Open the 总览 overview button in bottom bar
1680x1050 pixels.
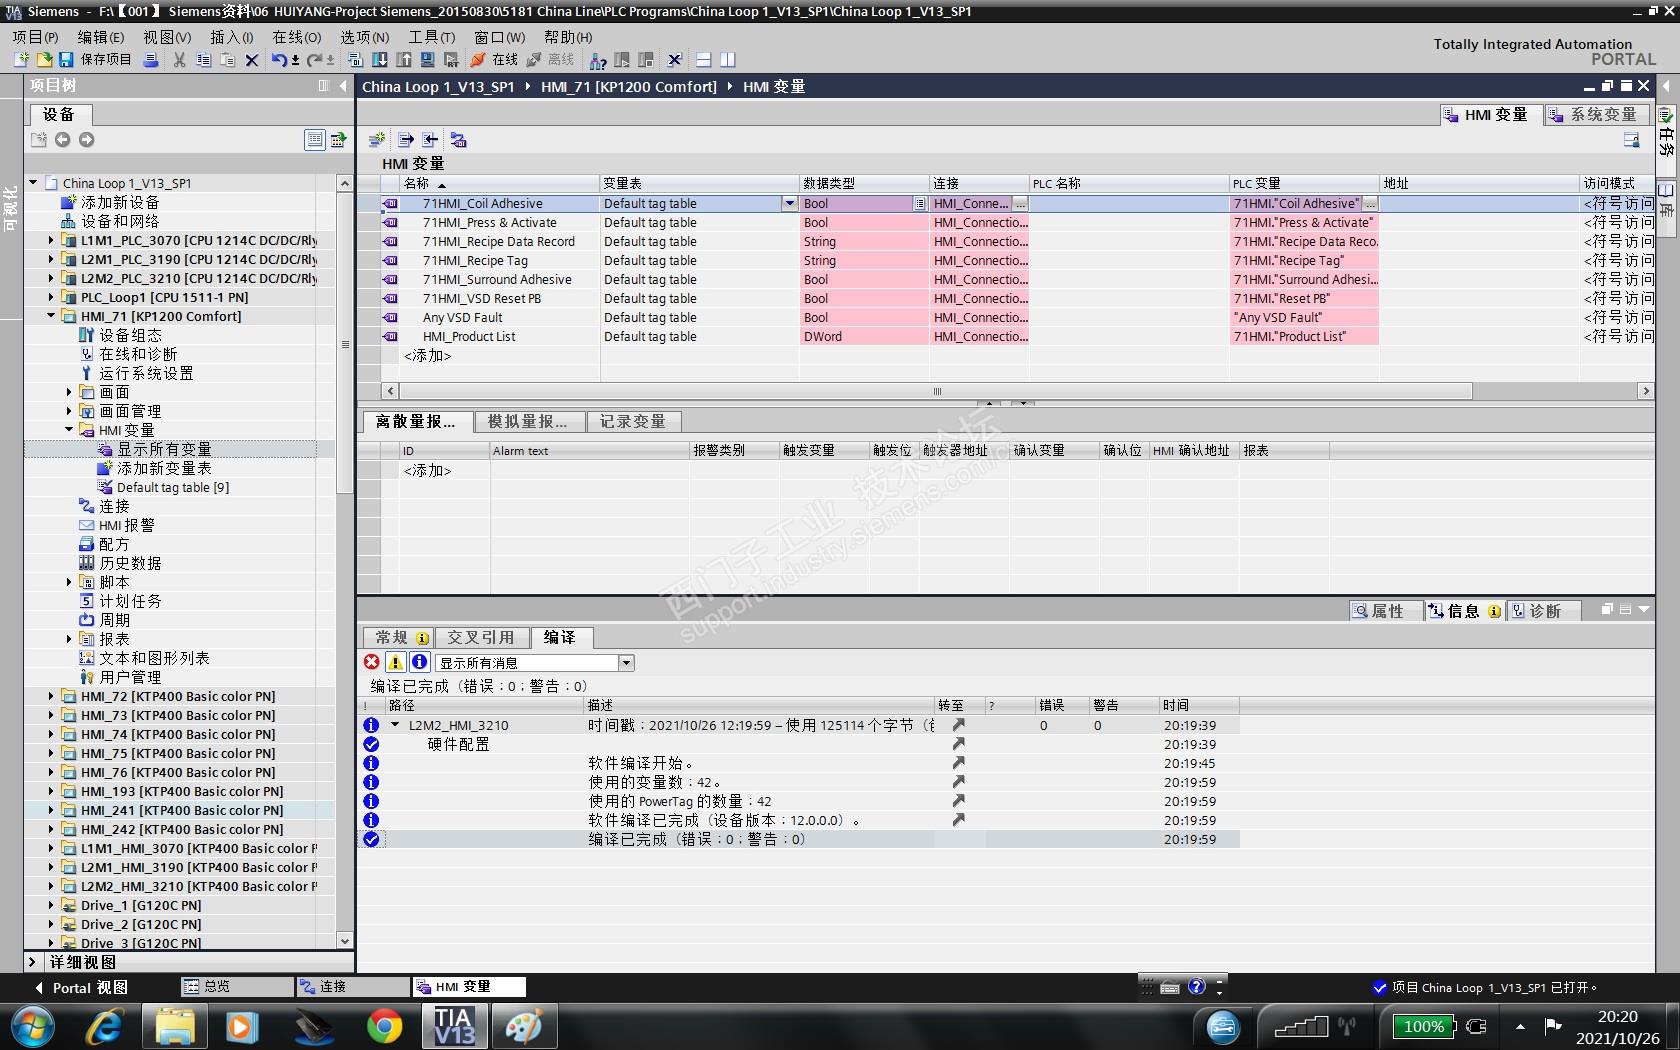point(236,987)
